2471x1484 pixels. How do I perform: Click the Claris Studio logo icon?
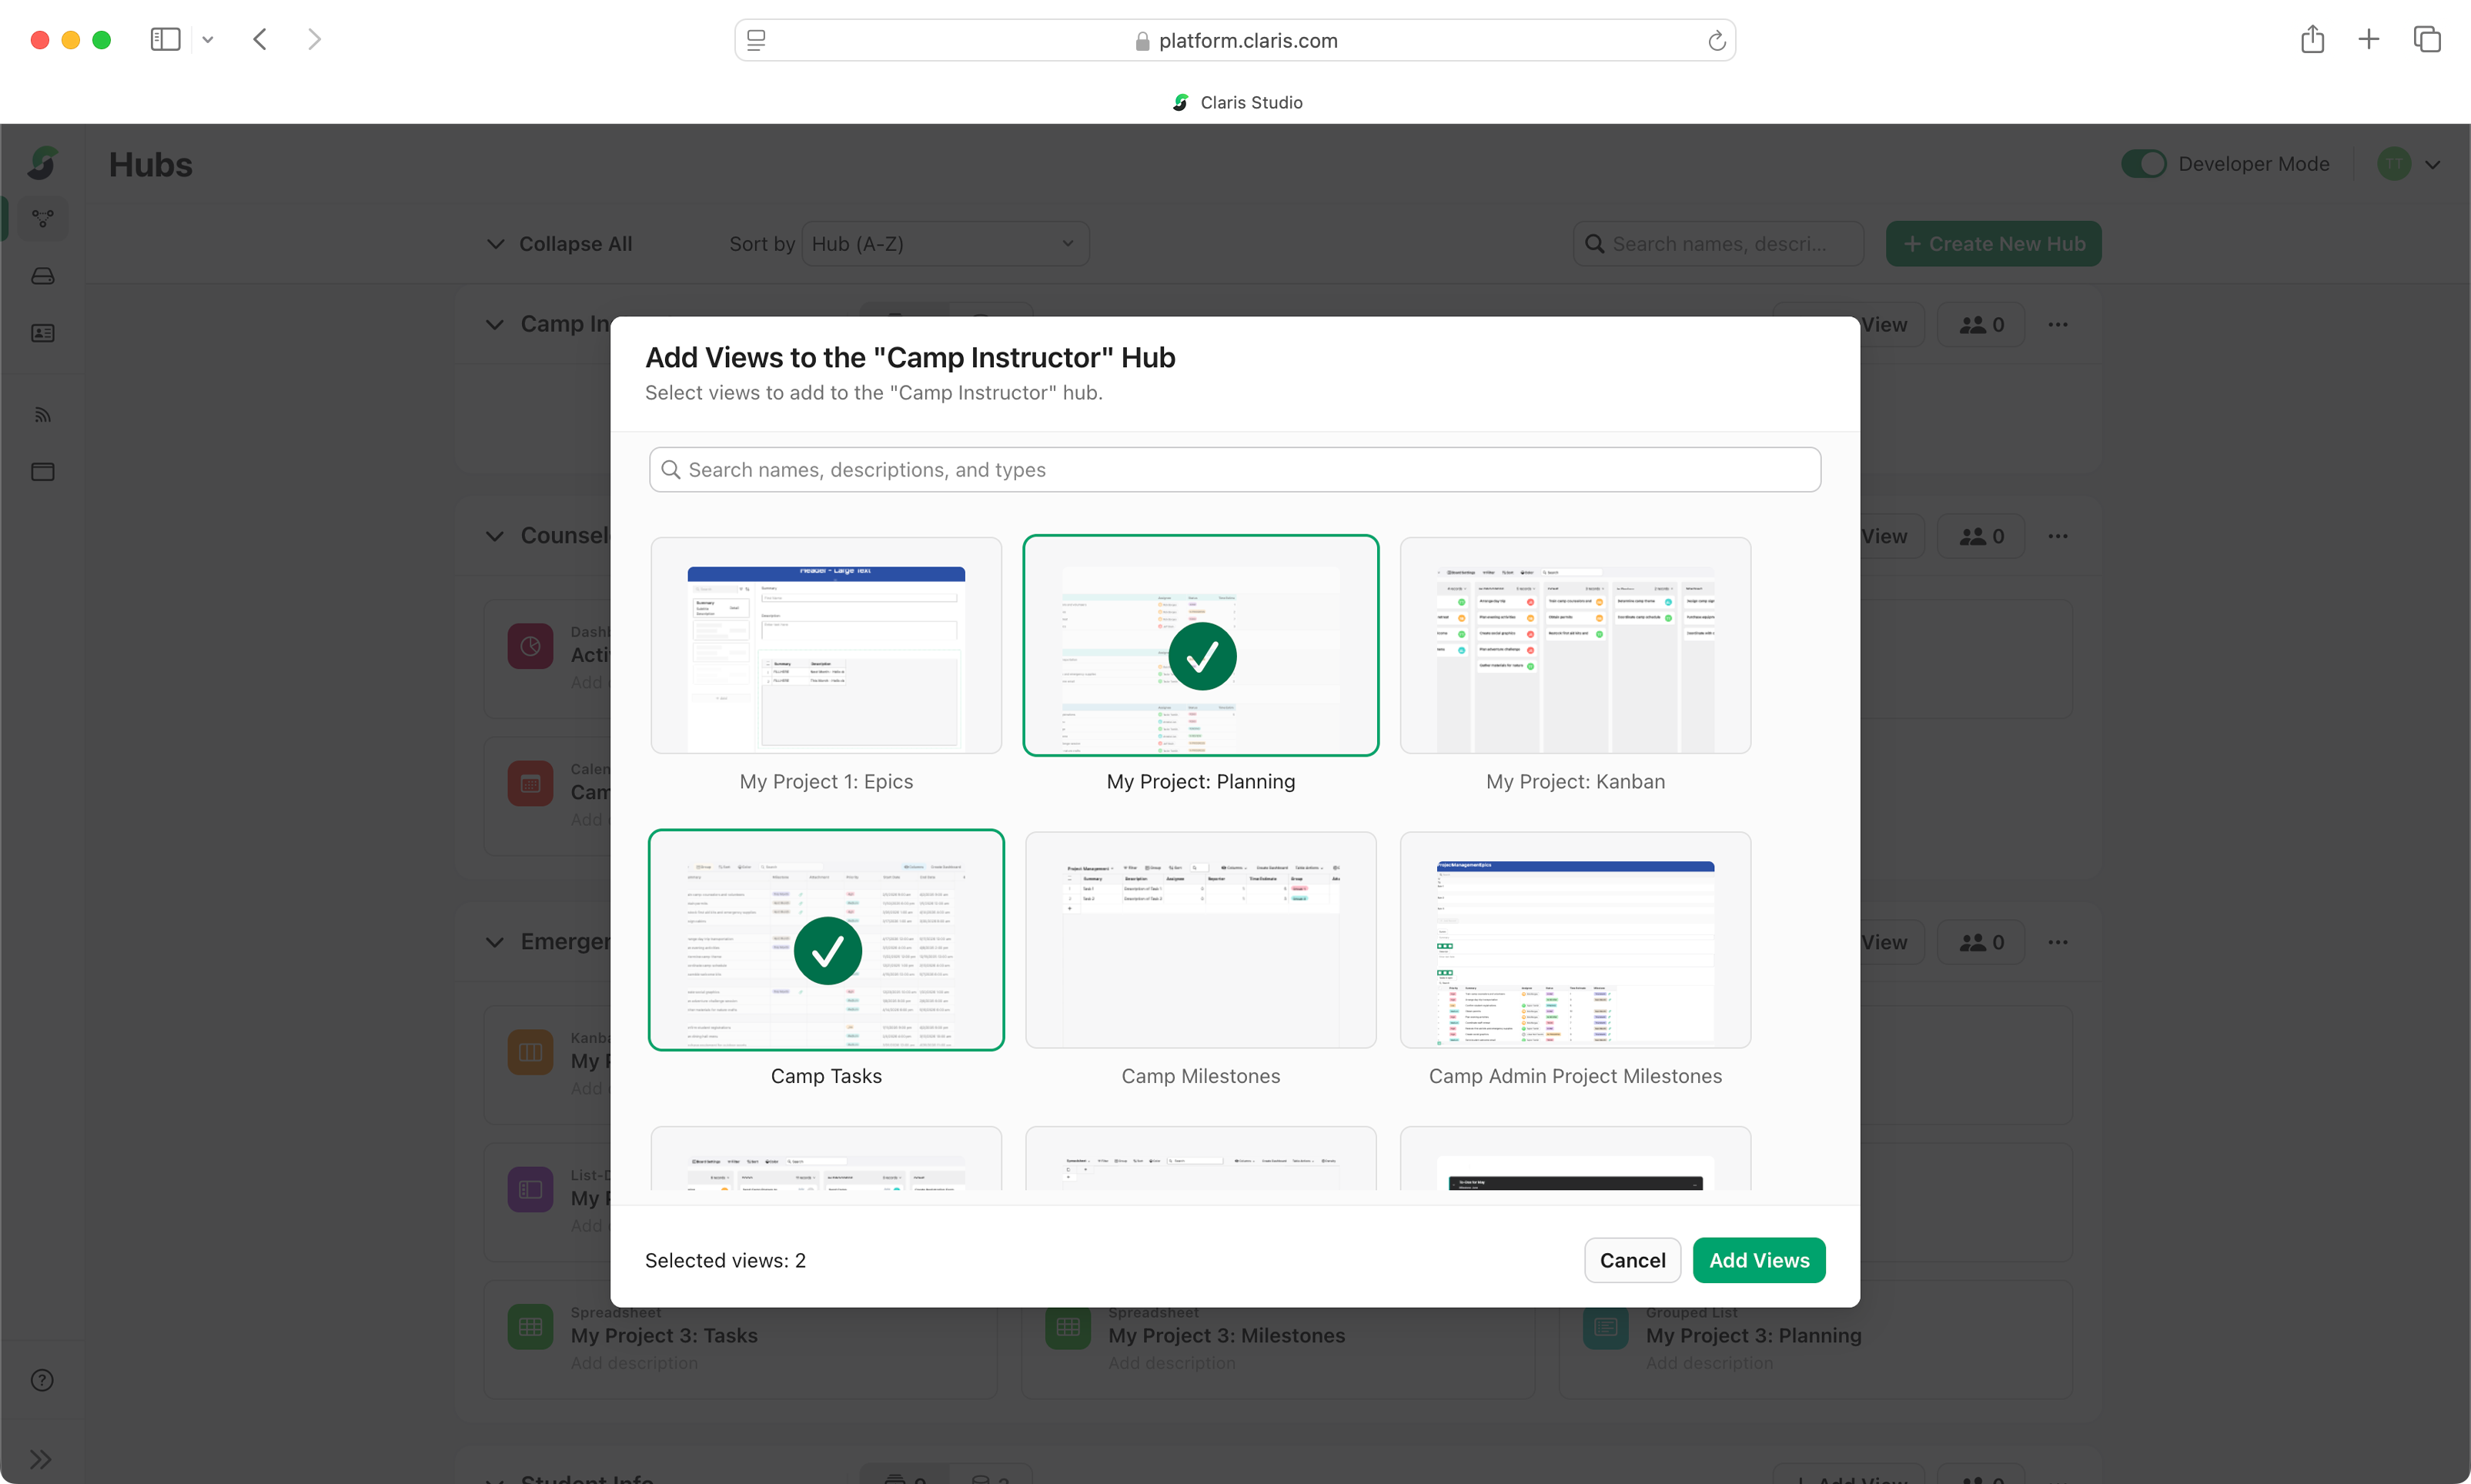42,163
